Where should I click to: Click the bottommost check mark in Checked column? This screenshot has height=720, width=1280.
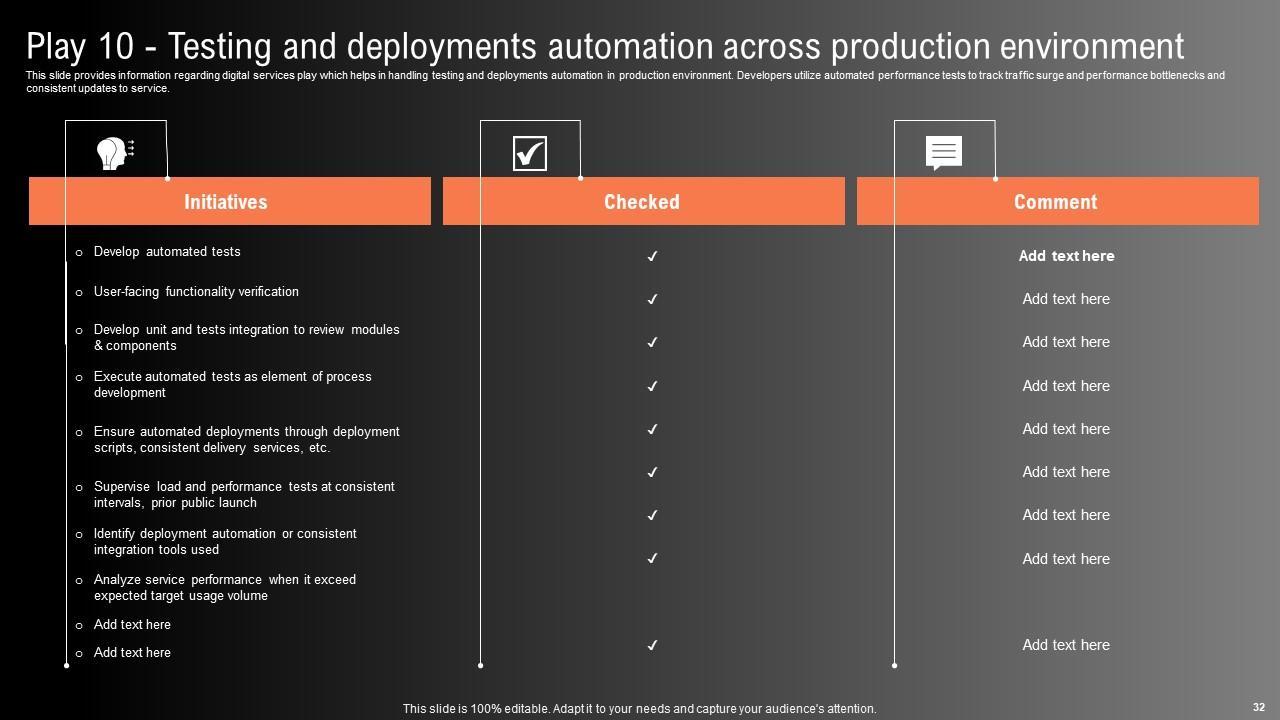[652, 645]
